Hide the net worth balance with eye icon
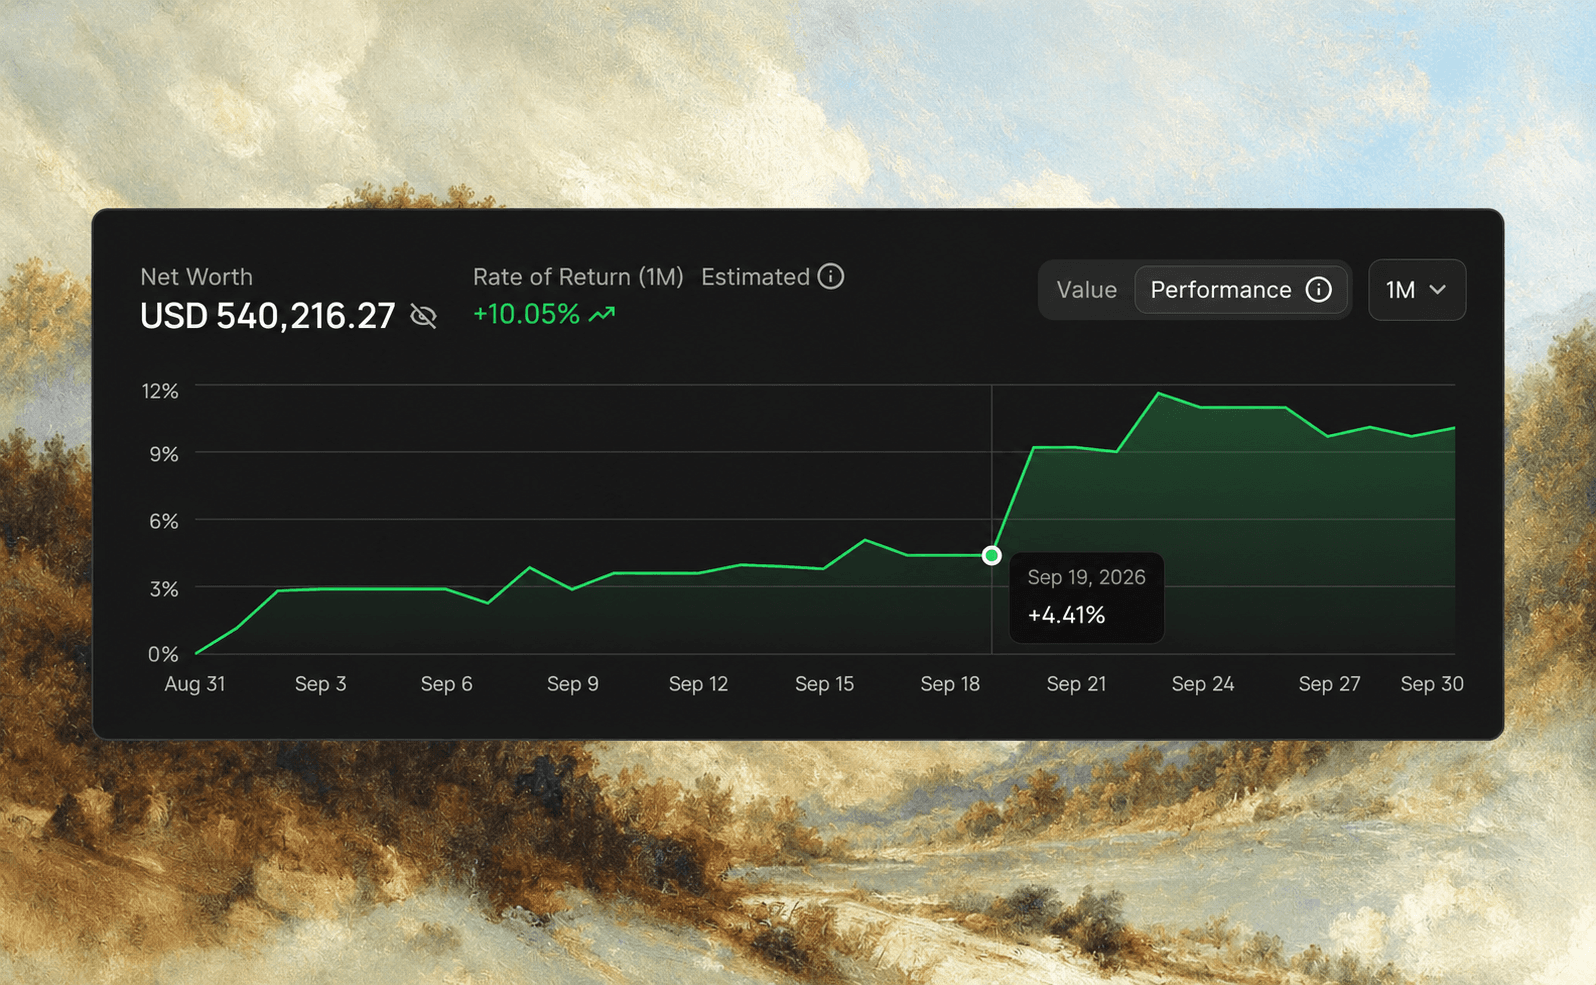Image resolution: width=1596 pixels, height=985 pixels. click(x=424, y=316)
